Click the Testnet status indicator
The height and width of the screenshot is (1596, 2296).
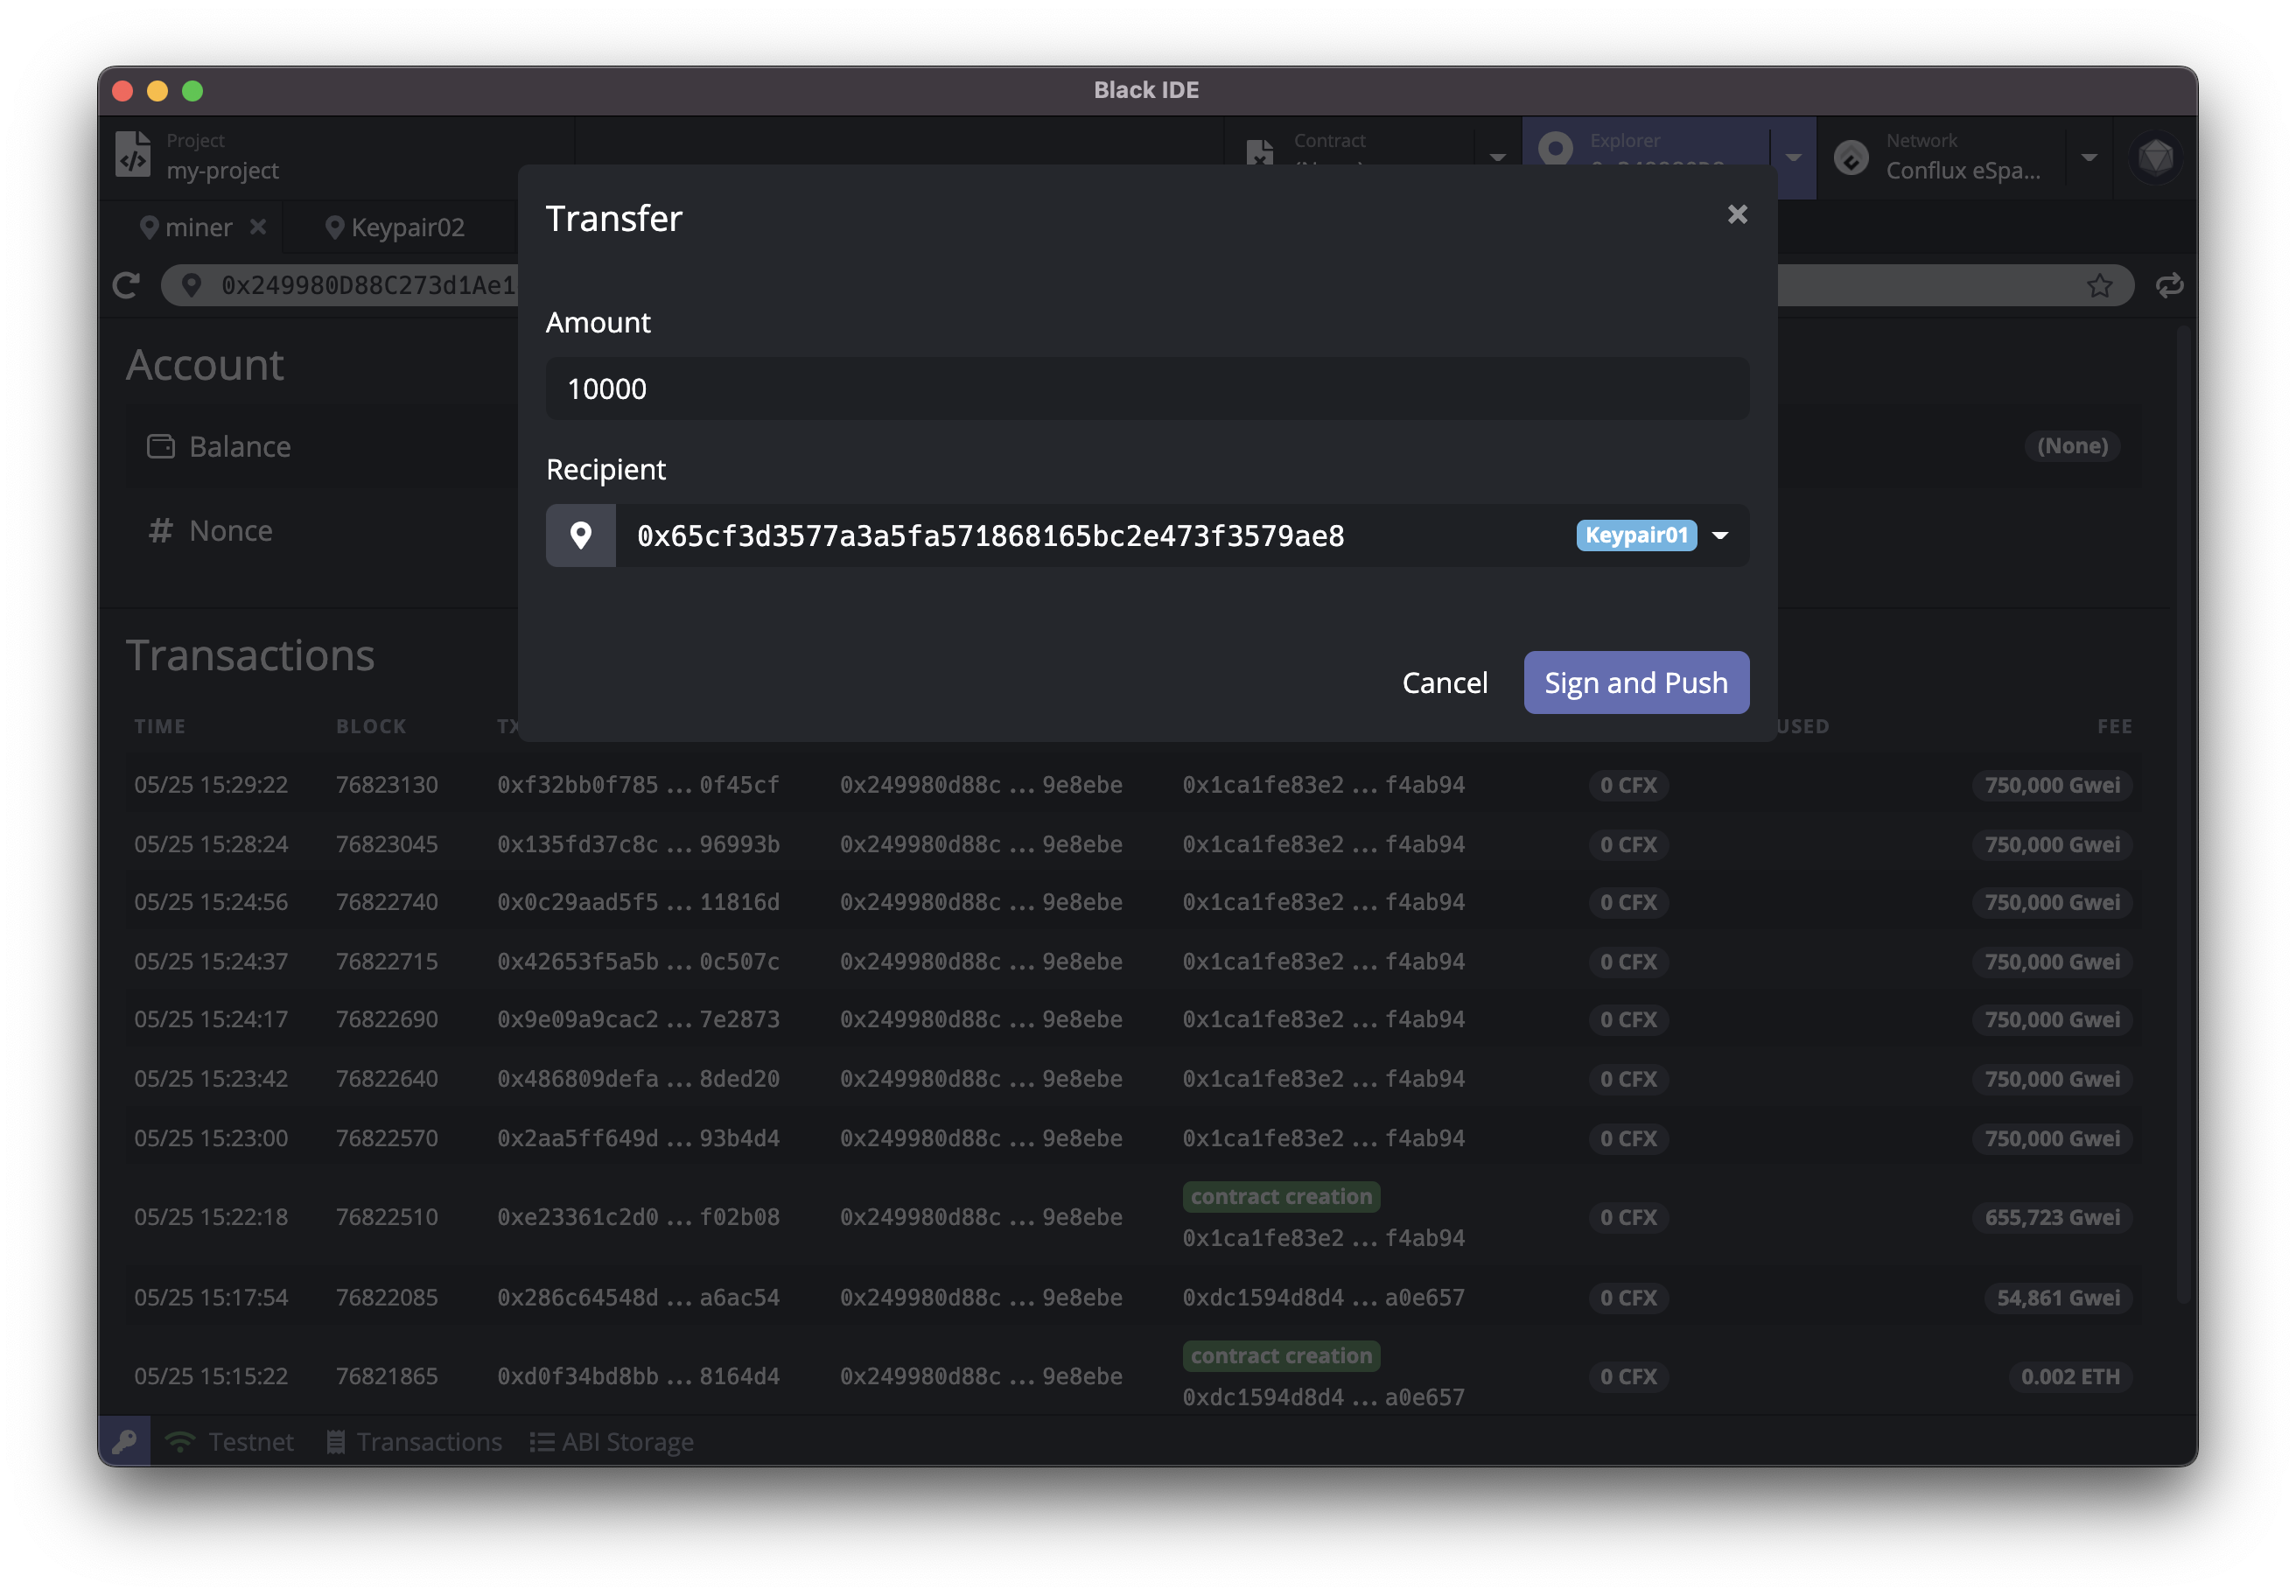(x=231, y=1441)
